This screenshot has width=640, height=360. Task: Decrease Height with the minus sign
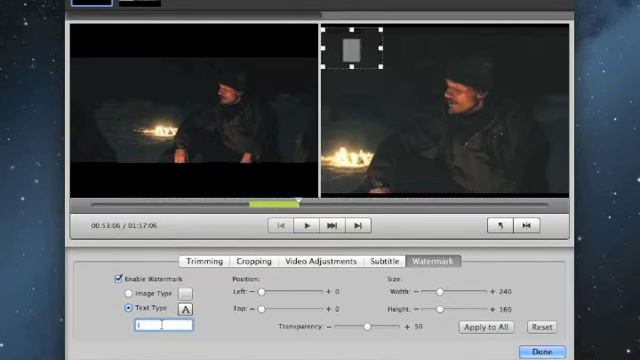pyautogui.click(x=416, y=309)
